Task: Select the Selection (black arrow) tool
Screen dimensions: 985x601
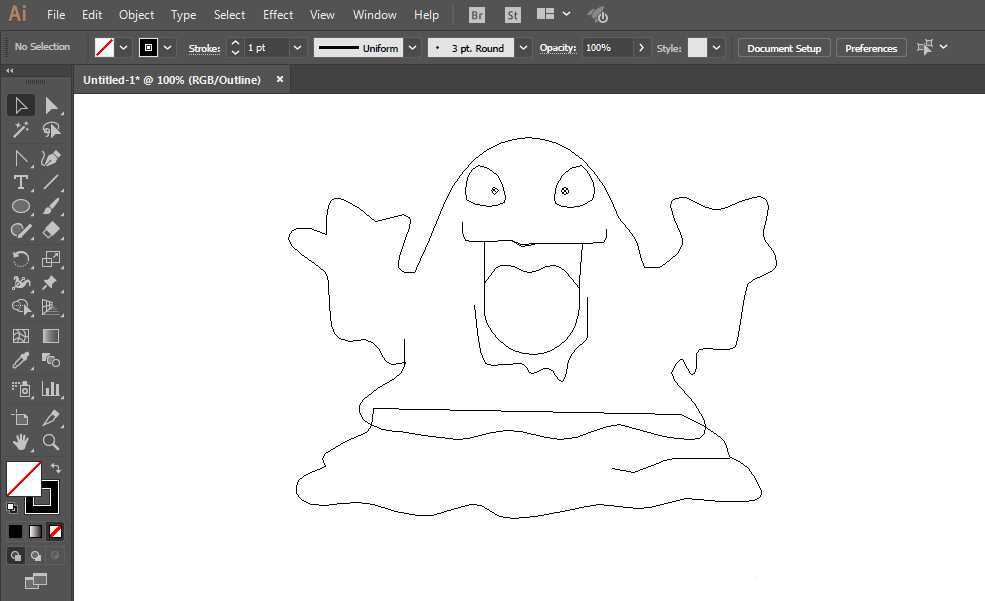Action: [x=21, y=106]
